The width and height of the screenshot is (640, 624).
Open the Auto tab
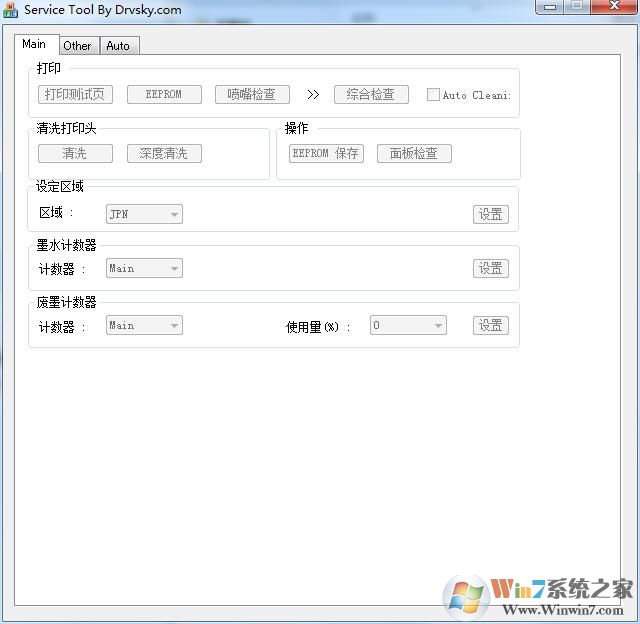(119, 46)
